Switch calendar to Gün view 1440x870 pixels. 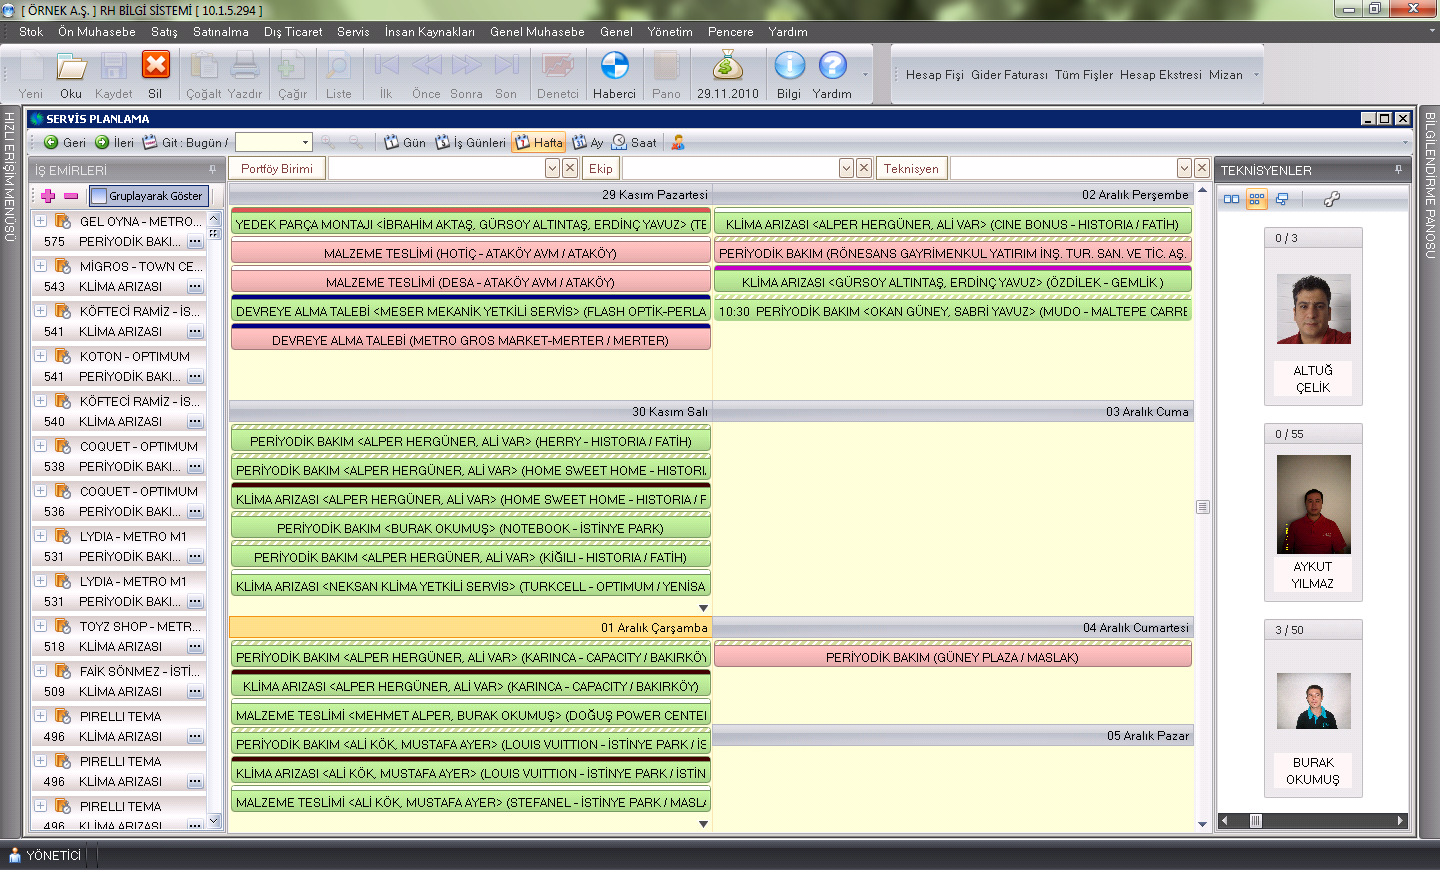(x=405, y=143)
